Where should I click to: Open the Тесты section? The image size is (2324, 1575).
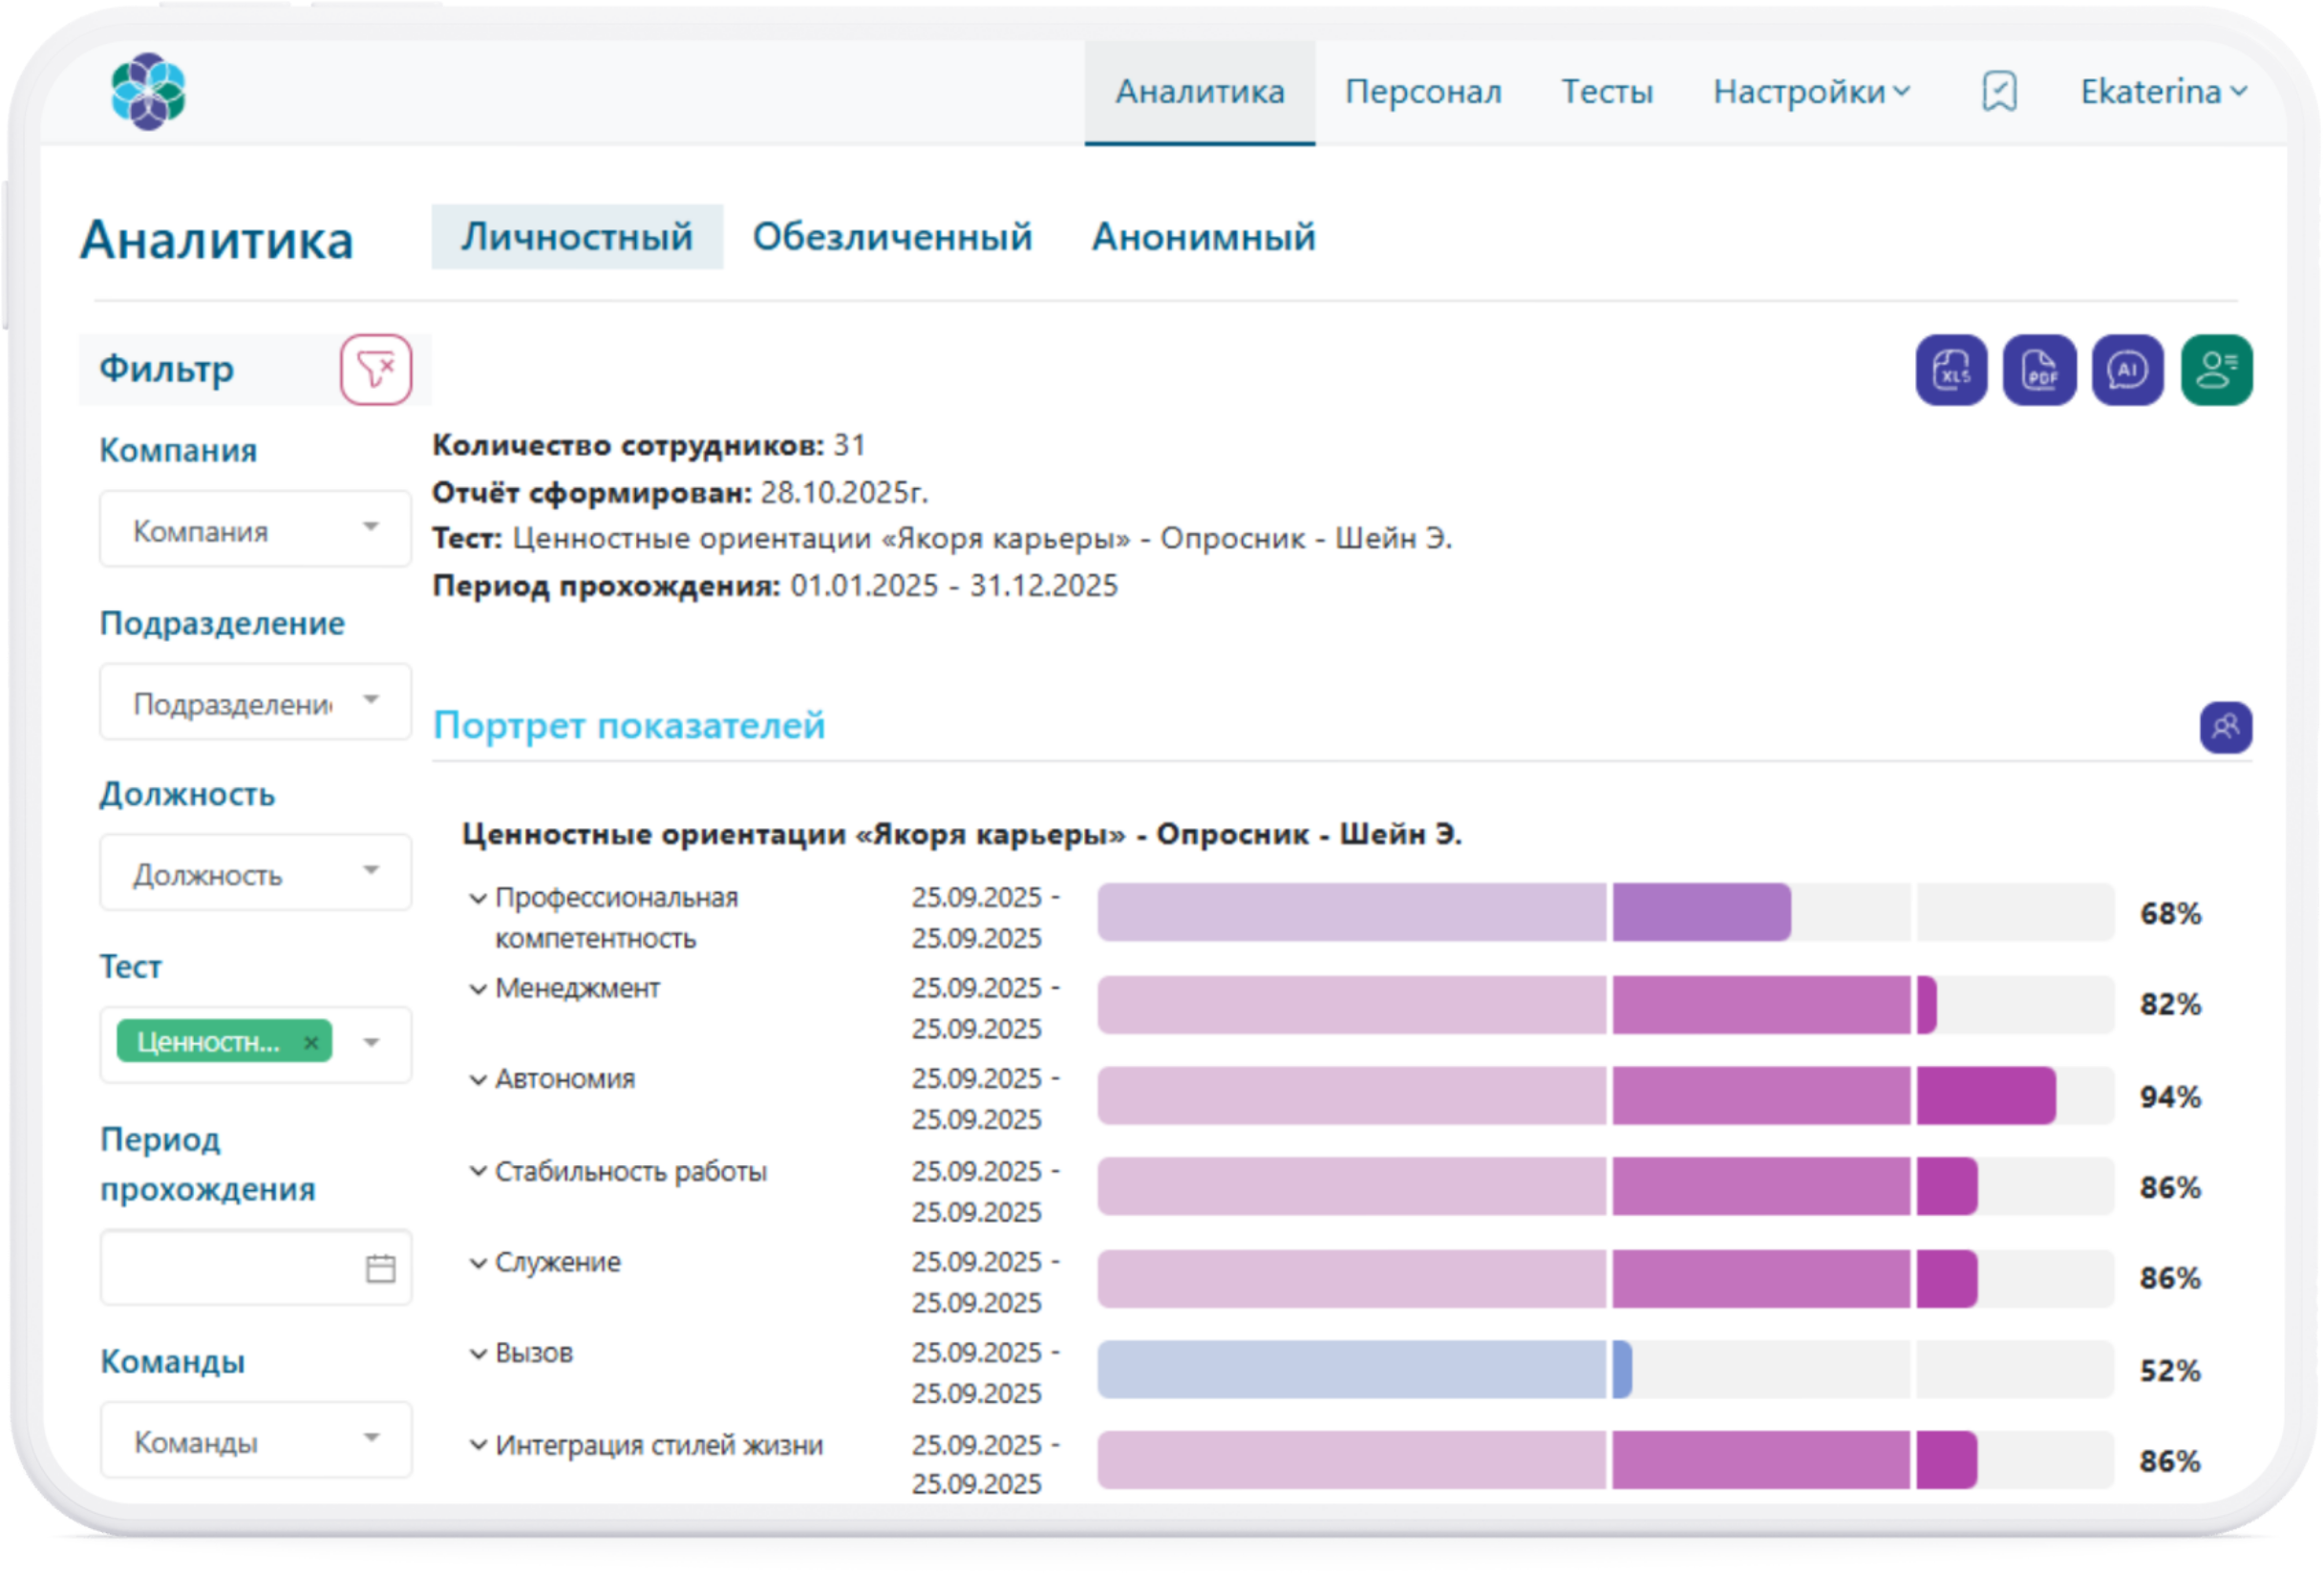pyautogui.click(x=1606, y=92)
